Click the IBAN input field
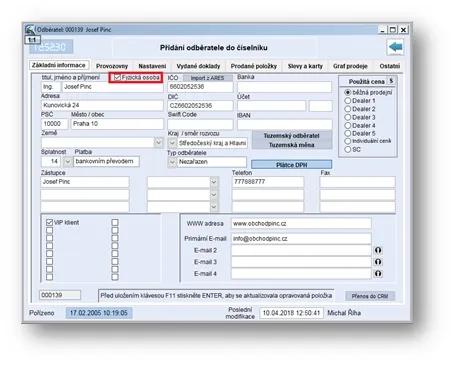Viewport: 455px width, 366px height. [284, 124]
